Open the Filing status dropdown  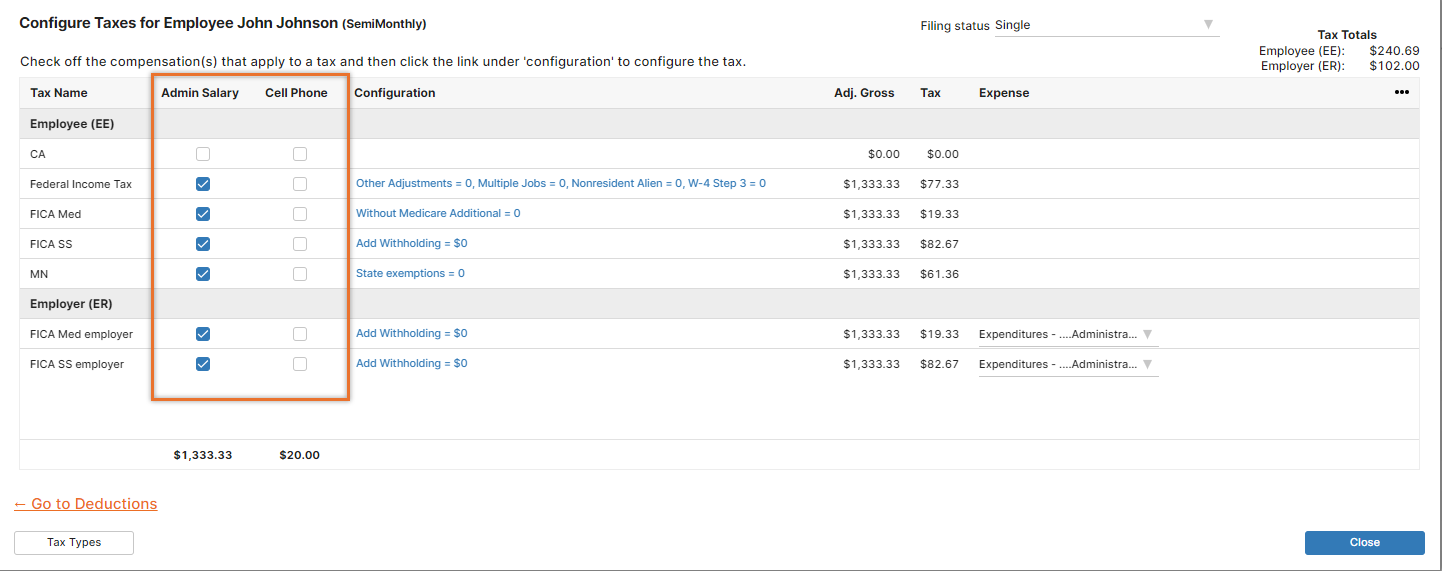pyautogui.click(x=1106, y=25)
